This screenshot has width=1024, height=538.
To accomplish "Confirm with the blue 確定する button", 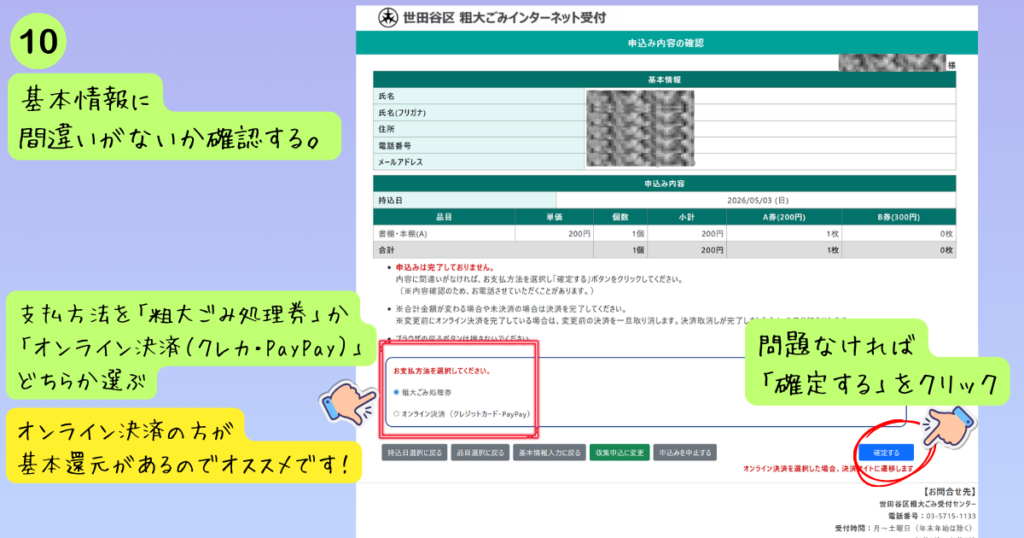I will coord(886,452).
